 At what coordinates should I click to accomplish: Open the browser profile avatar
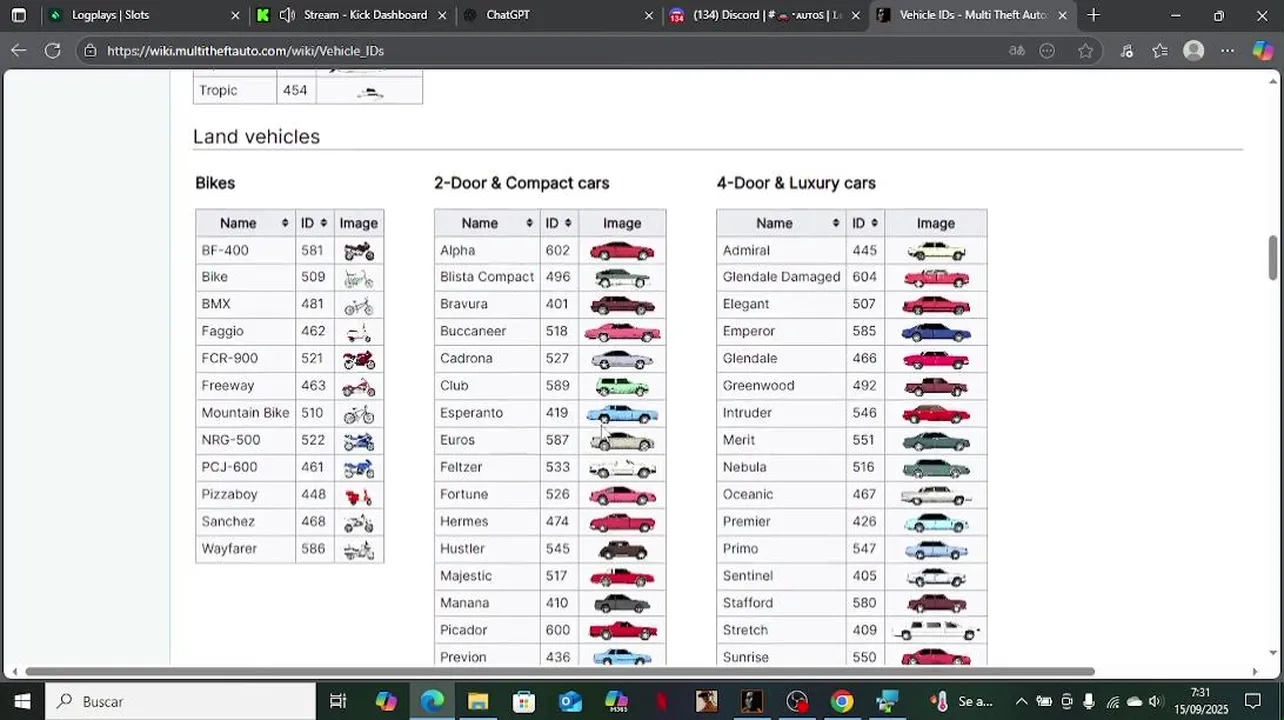(x=1193, y=51)
